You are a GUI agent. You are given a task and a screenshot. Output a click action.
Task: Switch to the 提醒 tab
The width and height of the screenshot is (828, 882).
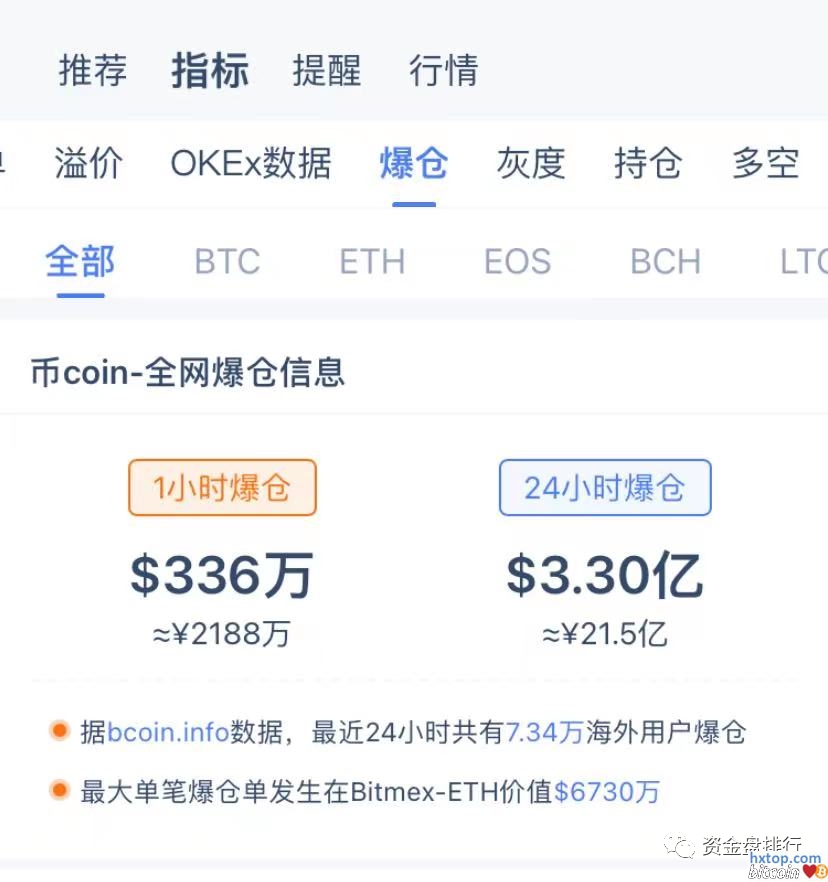(326, 71)
